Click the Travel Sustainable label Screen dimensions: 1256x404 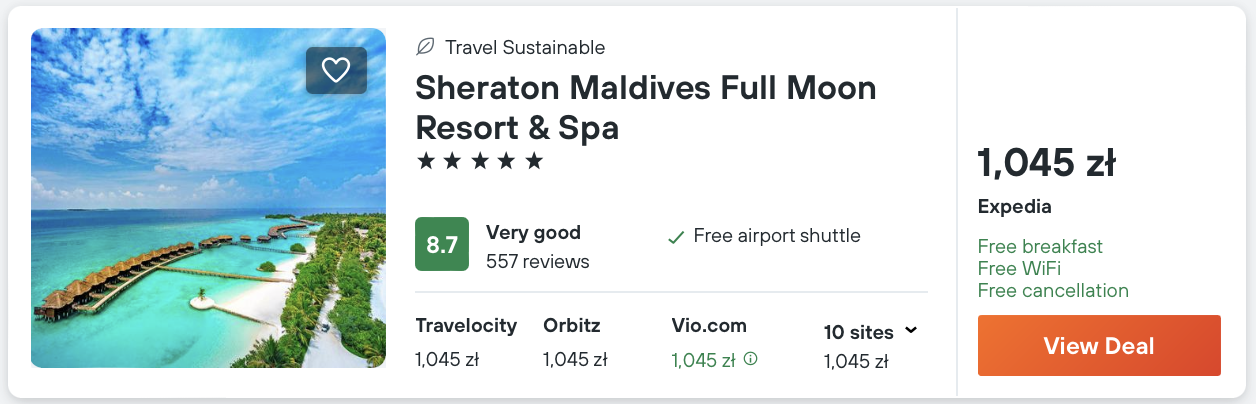point(525,47)
